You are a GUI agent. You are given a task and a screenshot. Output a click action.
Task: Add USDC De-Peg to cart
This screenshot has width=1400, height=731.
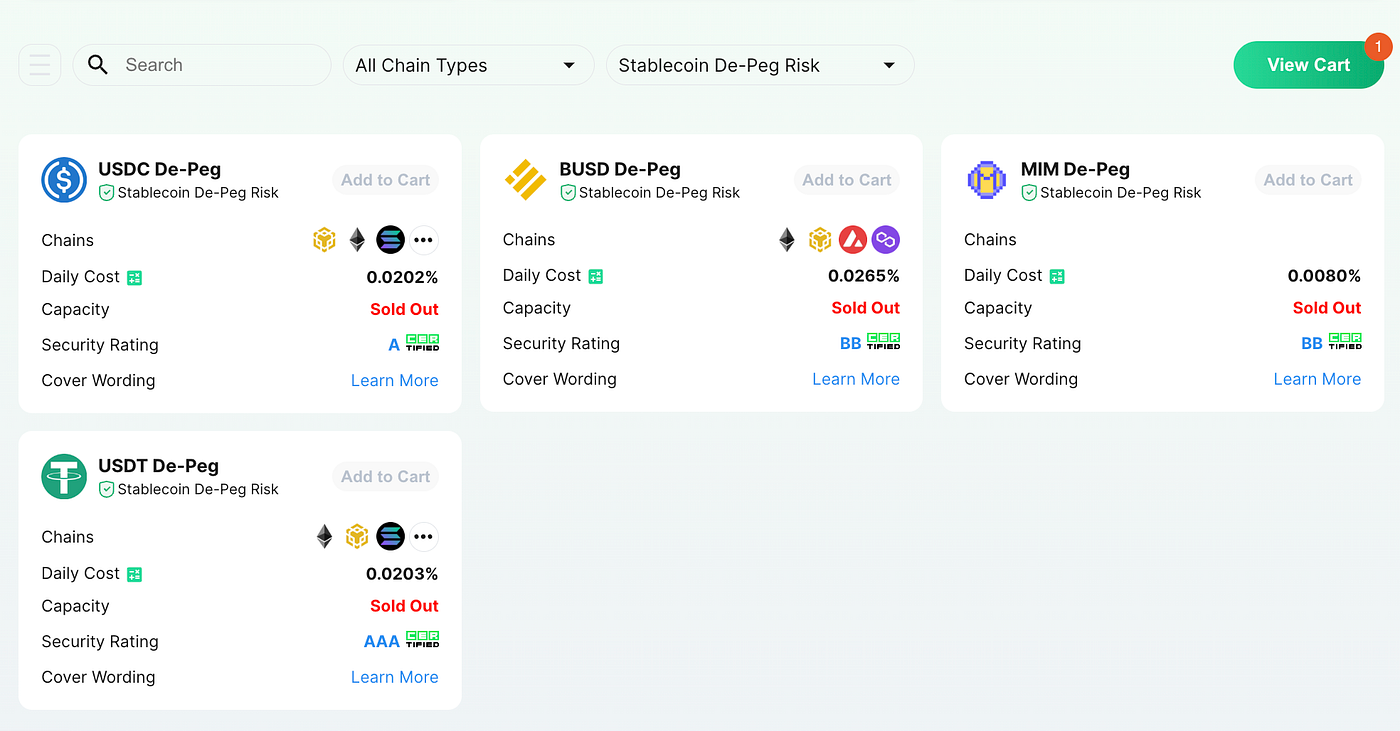coord(385,180)
